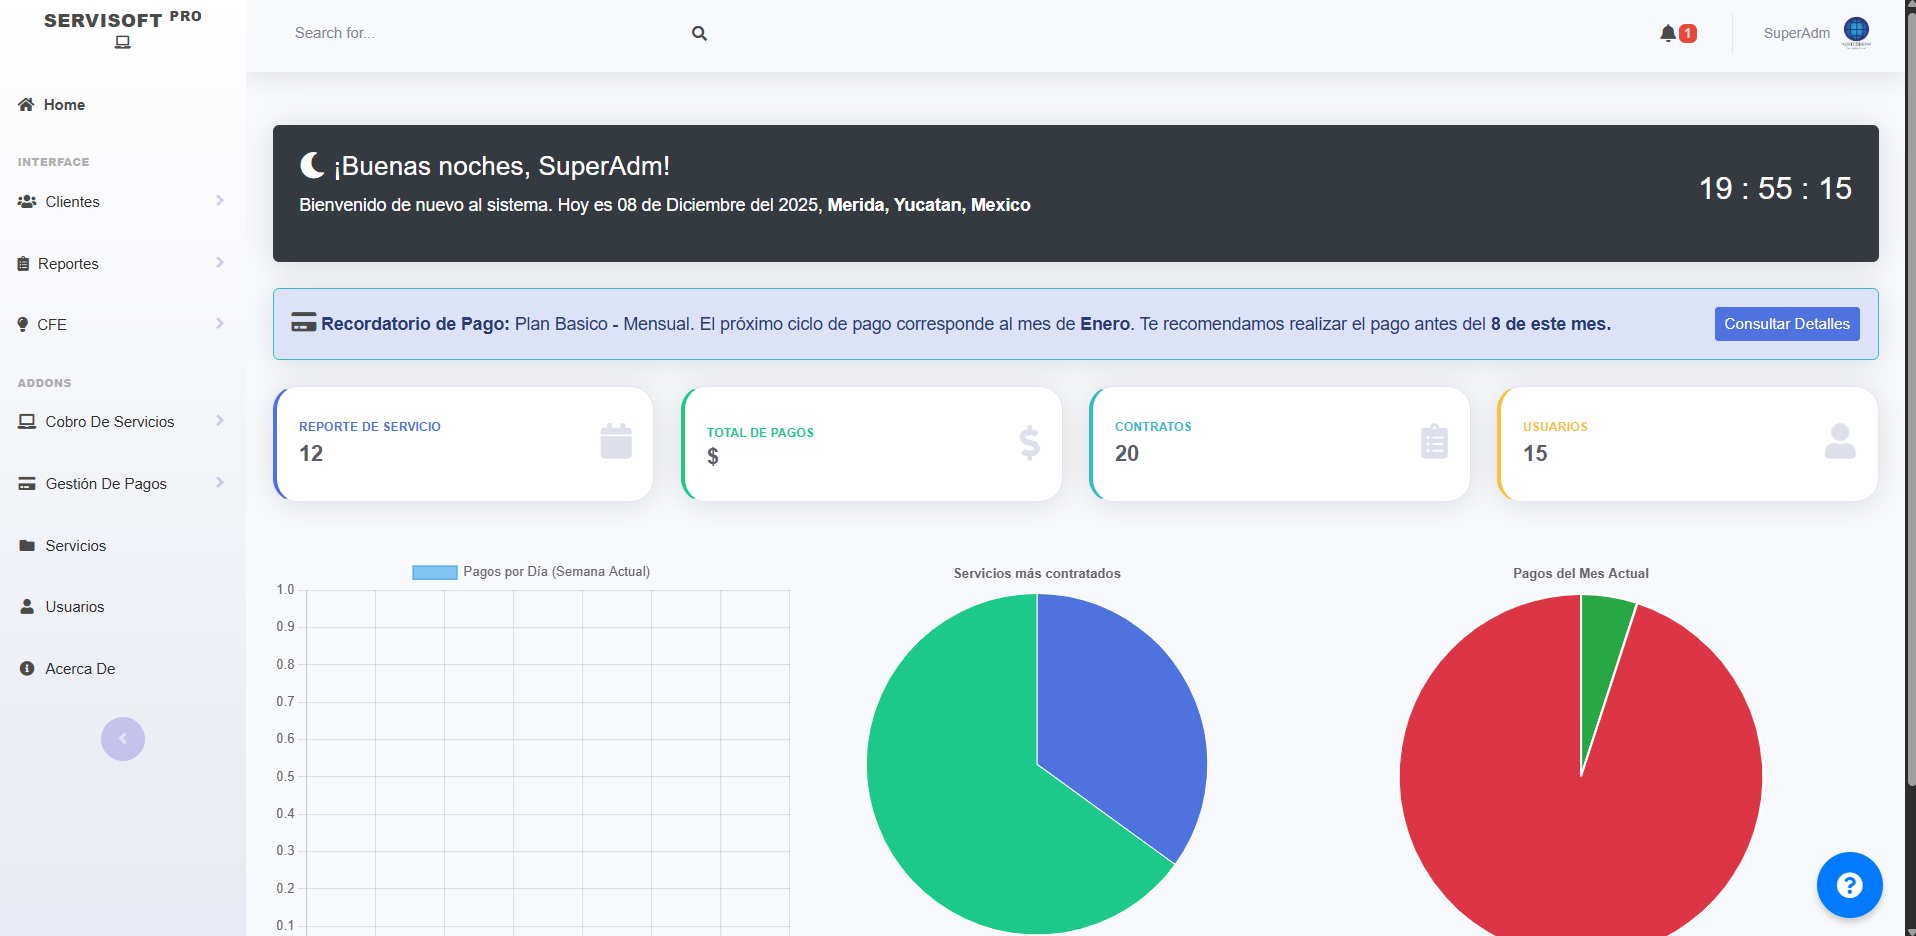The width and height of the screenshot is (1916, 936).
Task: Click the magnifying glass search icon
Action: 698,33
